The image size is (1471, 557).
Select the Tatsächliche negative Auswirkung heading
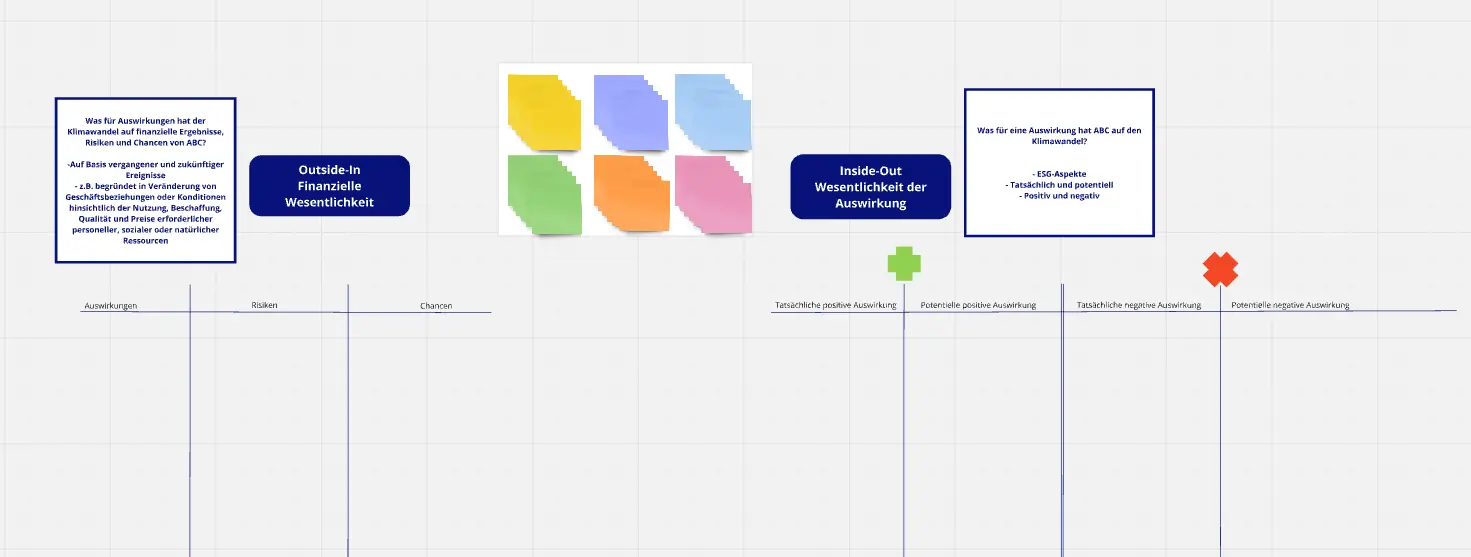click(1138, 305)
